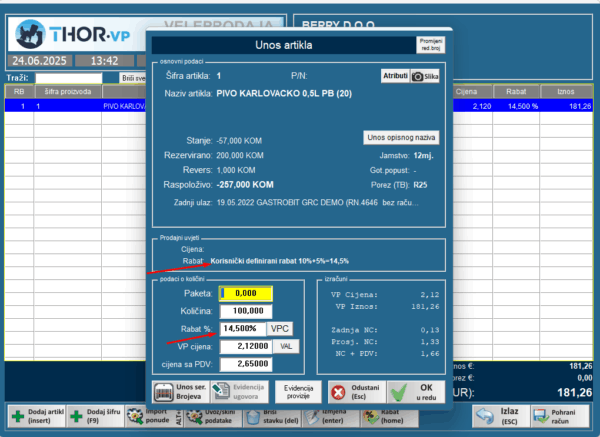Screen dimensions: 600x437
Task: Click the Revers 1,000 KOM value
Action: pos(236,170)
